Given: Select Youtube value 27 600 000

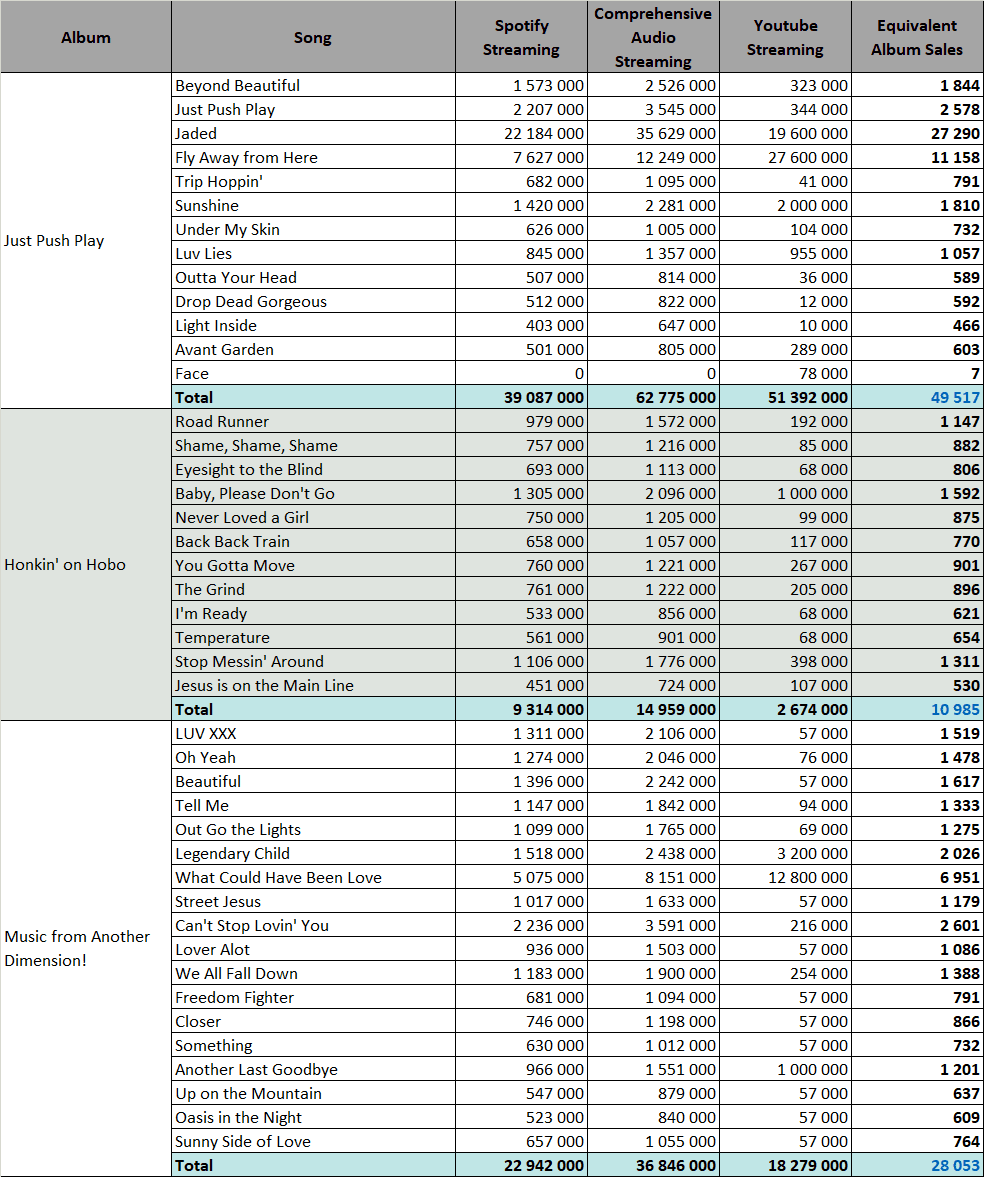Looking at the screenshot, I should (x=785, y=158).
